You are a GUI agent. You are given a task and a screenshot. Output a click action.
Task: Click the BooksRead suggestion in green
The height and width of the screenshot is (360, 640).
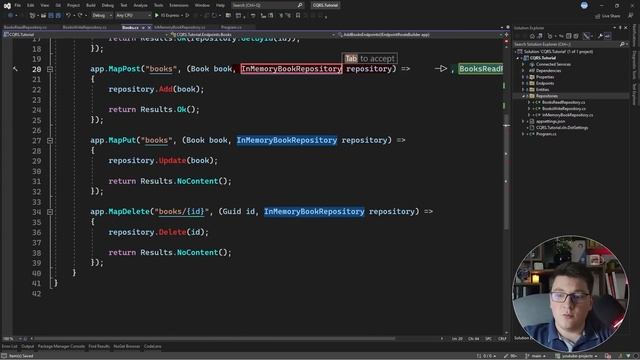click(x=480, y=69)
